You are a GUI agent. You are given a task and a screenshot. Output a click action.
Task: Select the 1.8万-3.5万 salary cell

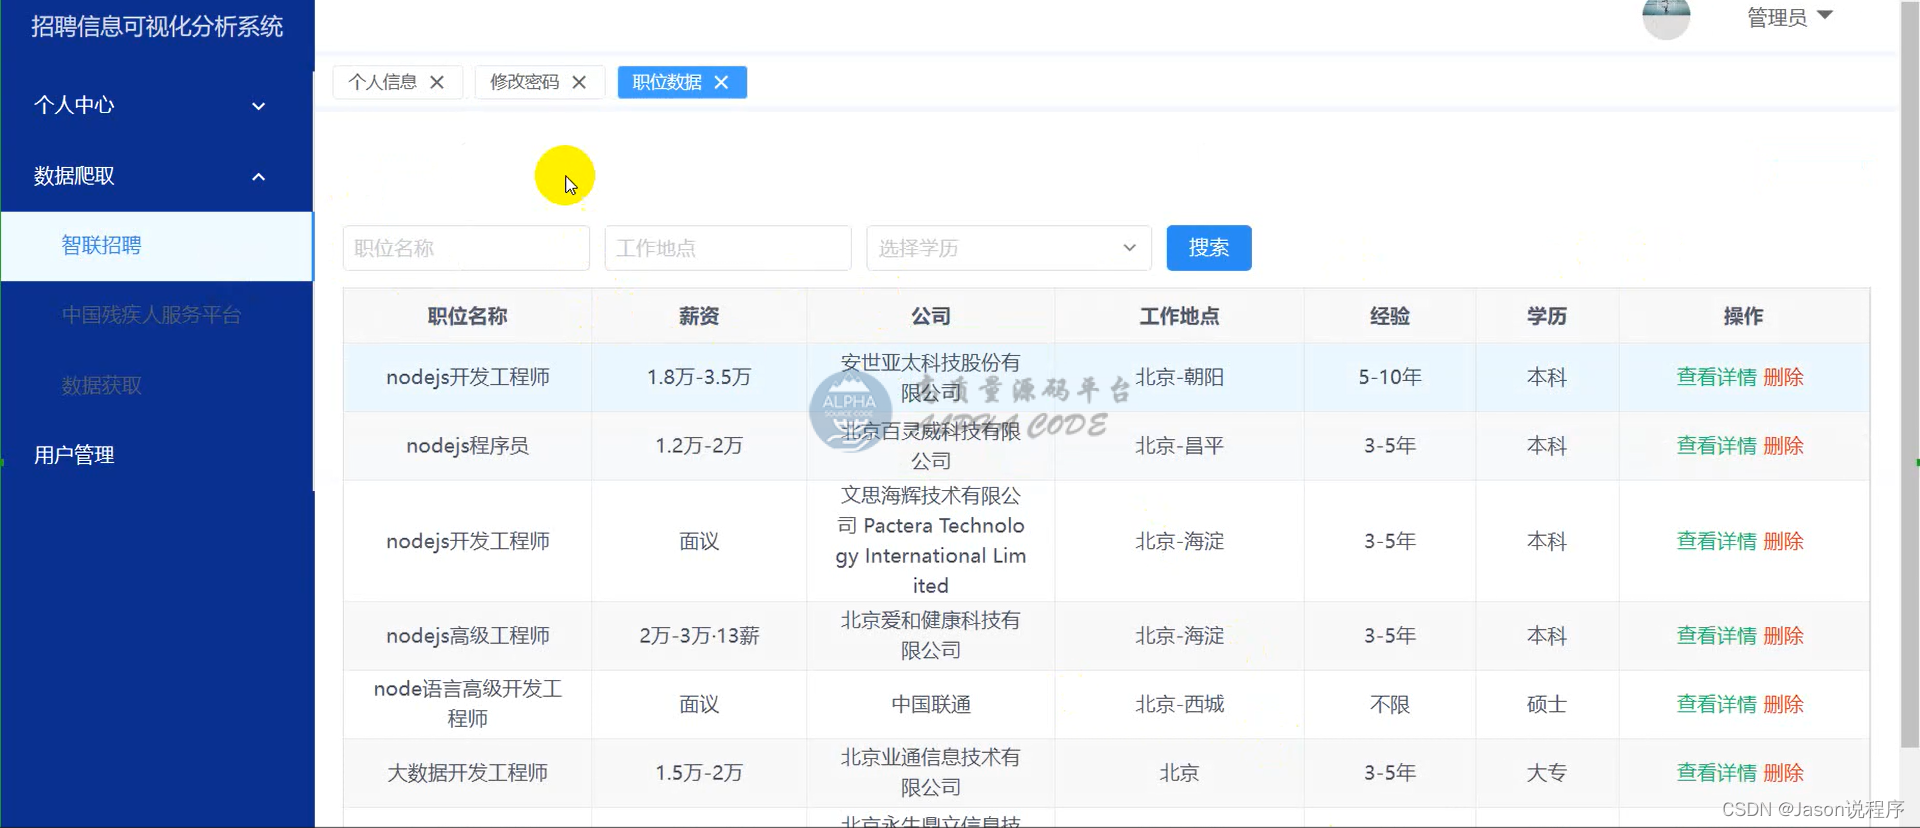[x=699, y=377]
